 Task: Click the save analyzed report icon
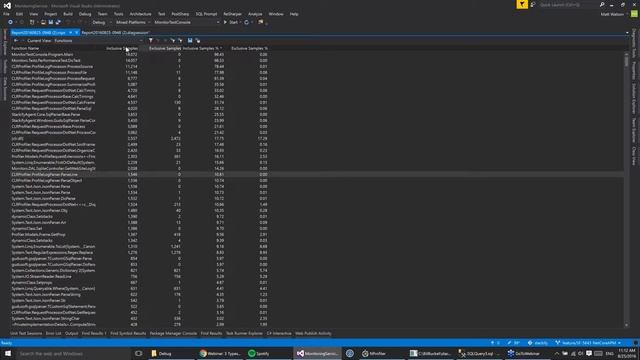(x=190, y=40)
